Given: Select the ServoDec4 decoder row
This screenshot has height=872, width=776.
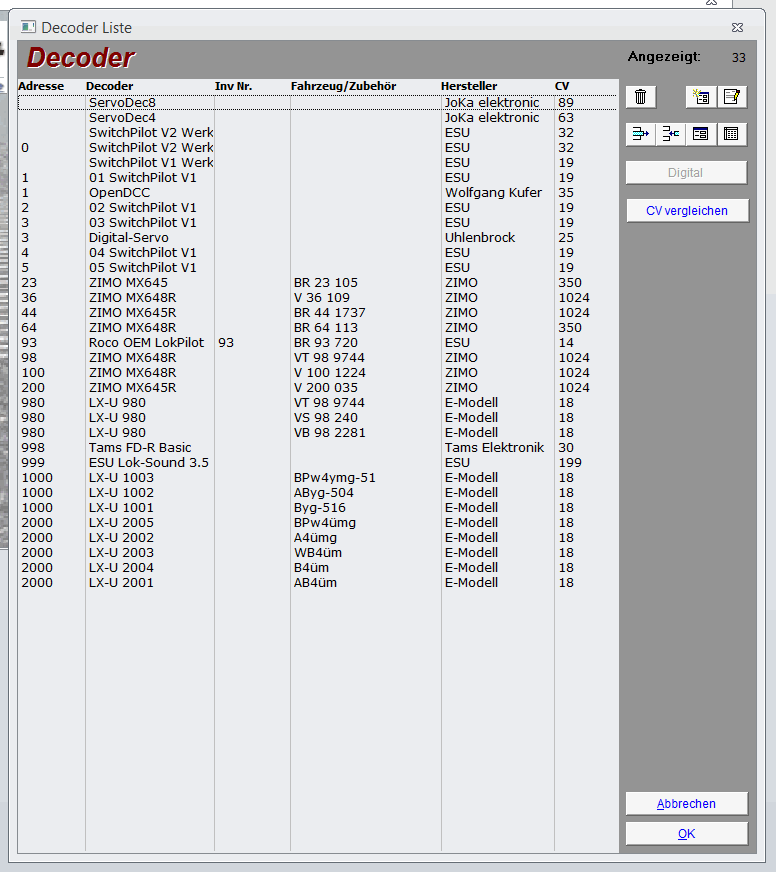Looking at the screenshot, I should [x=318, y=118].
